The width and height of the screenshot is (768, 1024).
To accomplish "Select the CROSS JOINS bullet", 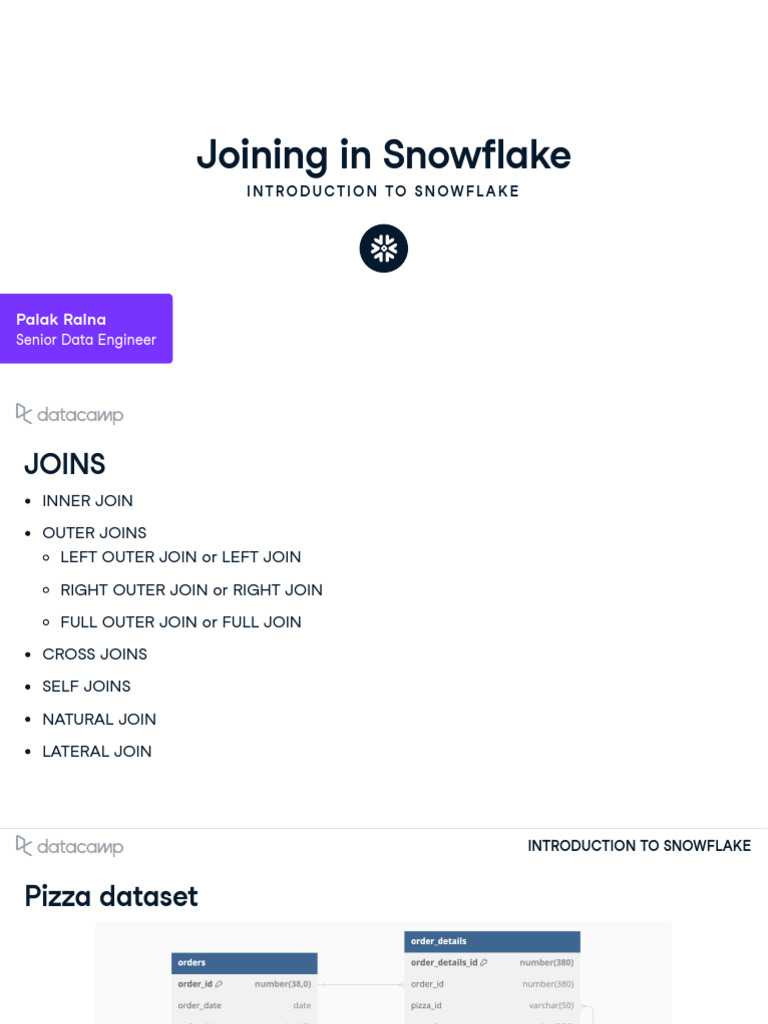I will (95, 654).
